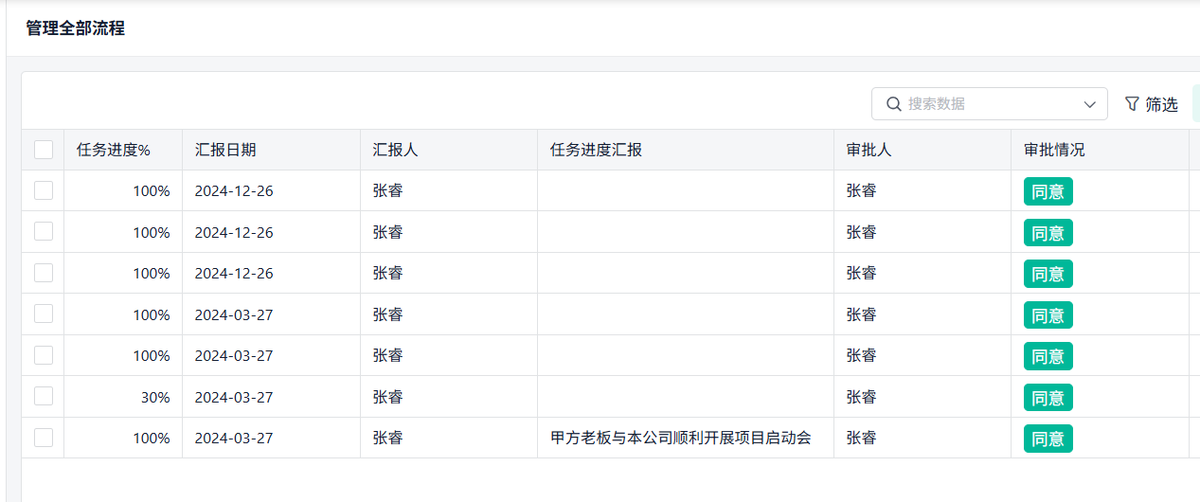Open the 筛选 filter button
This screenshot has height=502, width=1200.
1152,104
